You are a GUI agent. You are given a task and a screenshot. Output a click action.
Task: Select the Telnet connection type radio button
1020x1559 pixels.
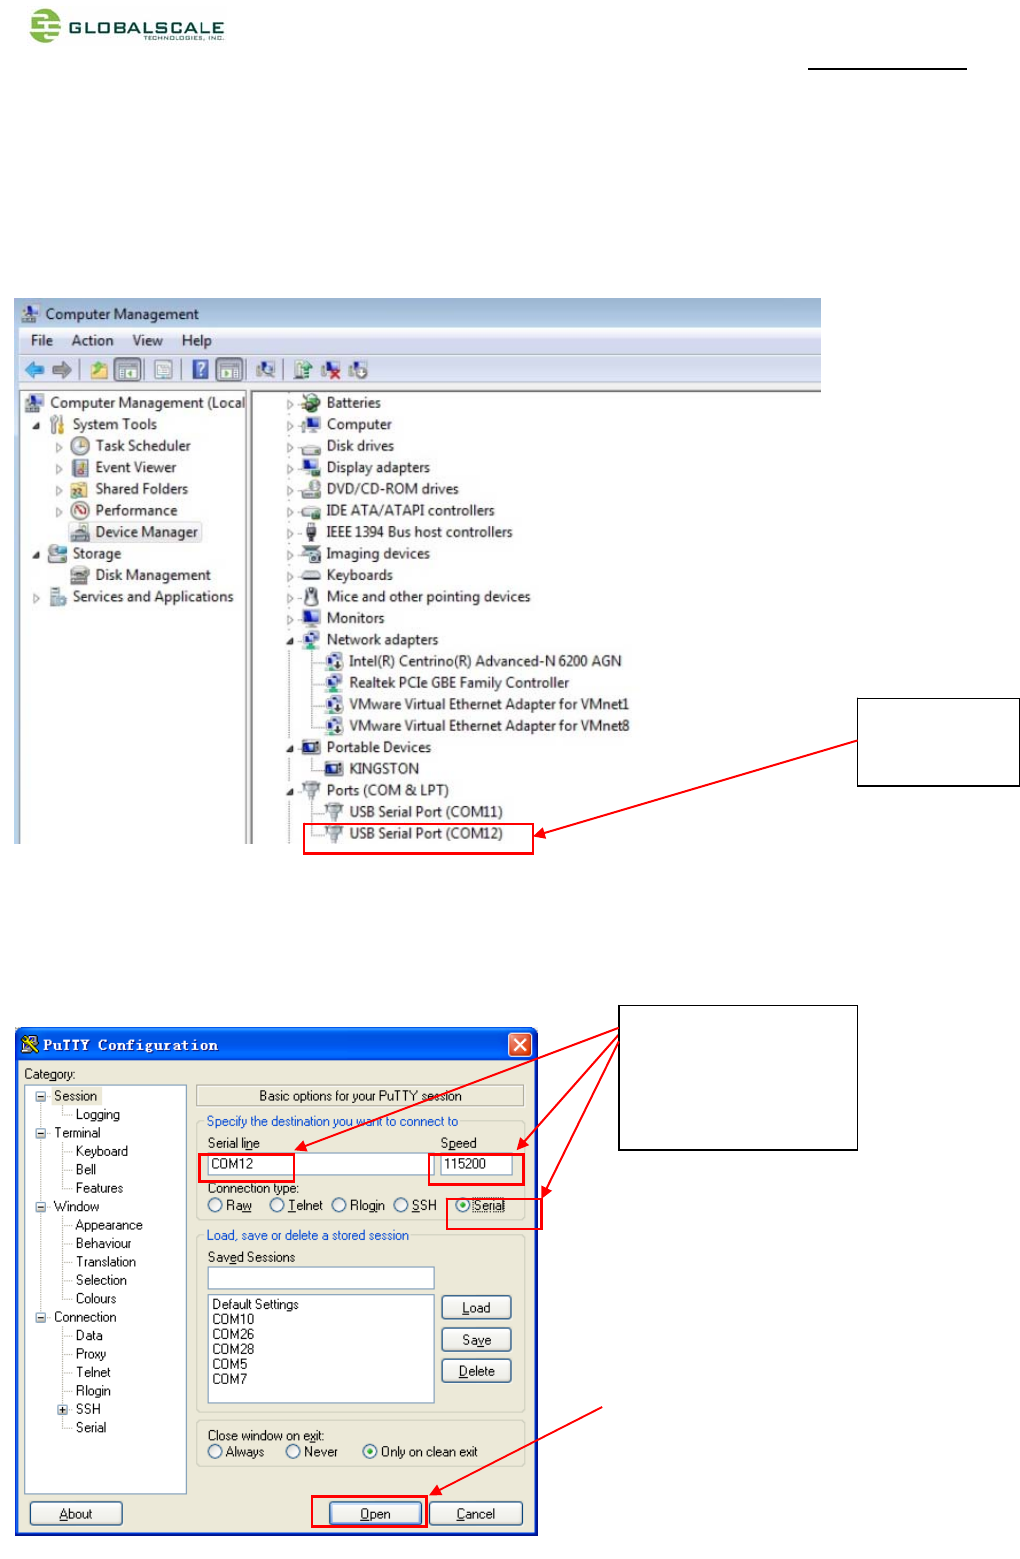[277, 1205]
